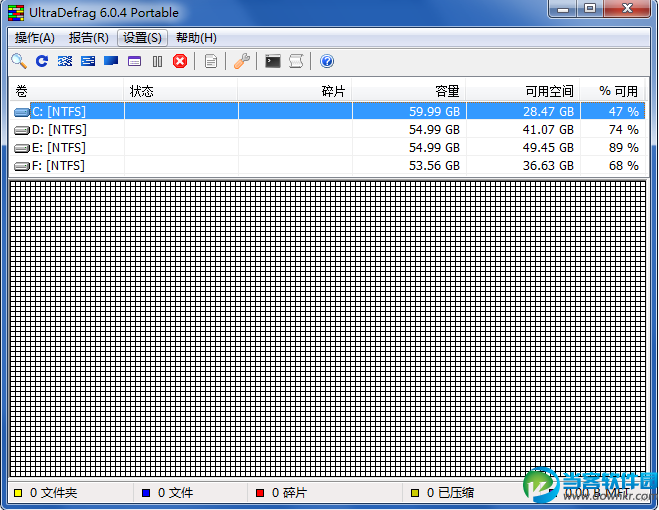
Task: Sort by the 可用空间 column header
Action: click(522, 90)
